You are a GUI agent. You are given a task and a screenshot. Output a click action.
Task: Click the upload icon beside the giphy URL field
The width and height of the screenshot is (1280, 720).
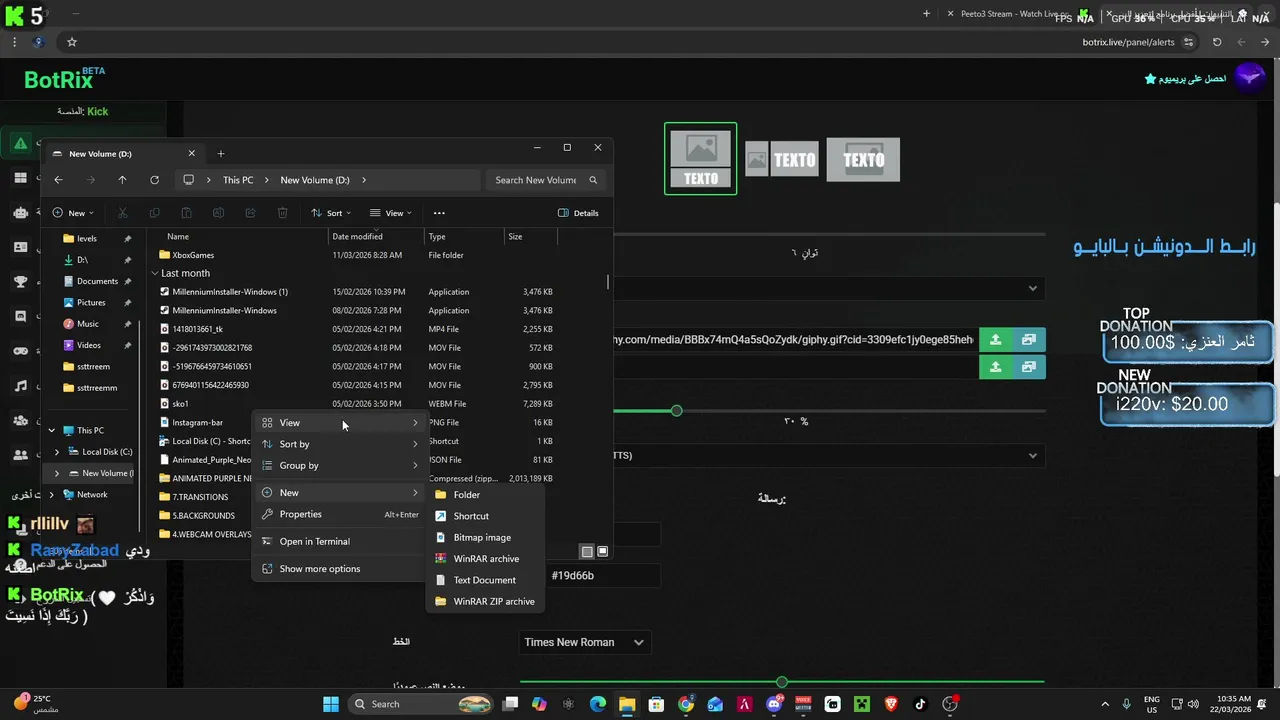pyautogui.click(x=995, y=340)
